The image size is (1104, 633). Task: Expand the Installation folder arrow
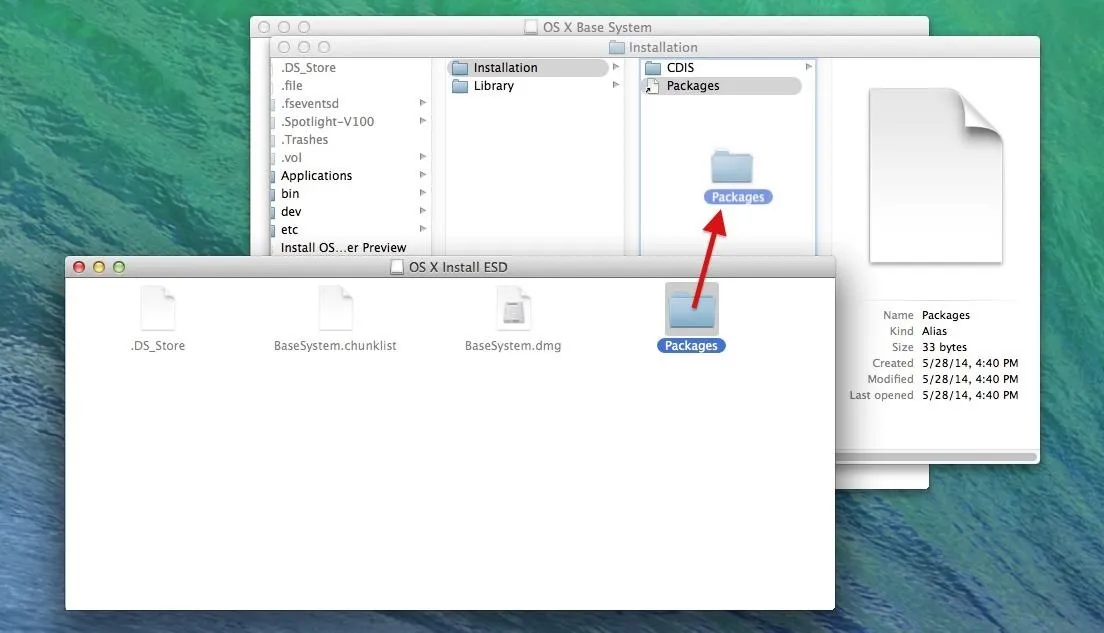pyautogui.click(x=615, y=67)
